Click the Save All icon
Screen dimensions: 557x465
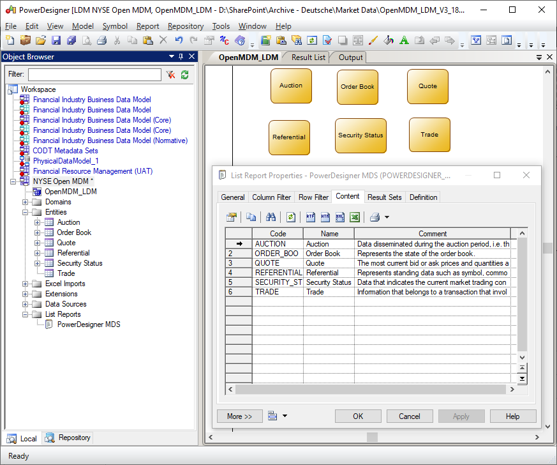click(71, 40)
